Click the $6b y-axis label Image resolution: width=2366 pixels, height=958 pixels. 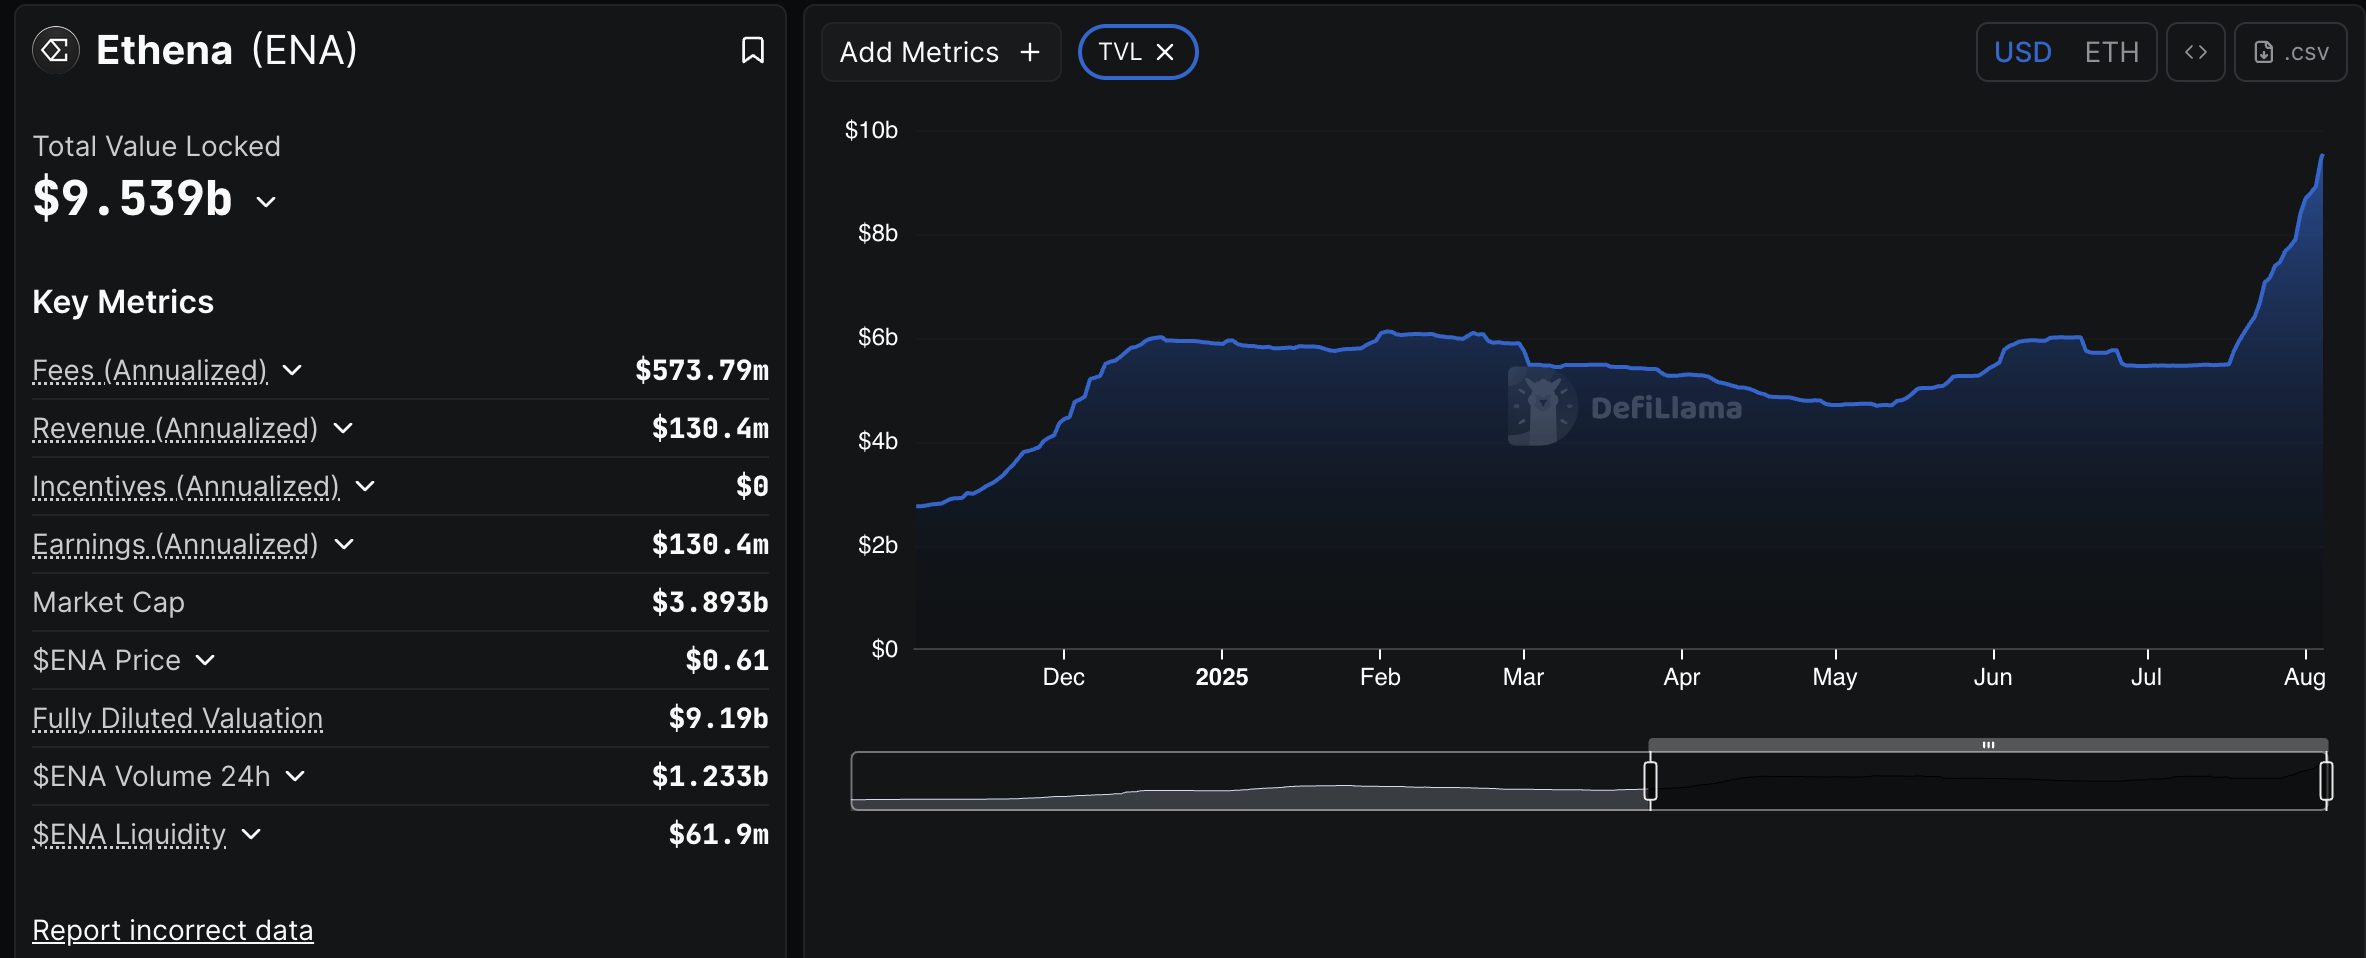878,337
